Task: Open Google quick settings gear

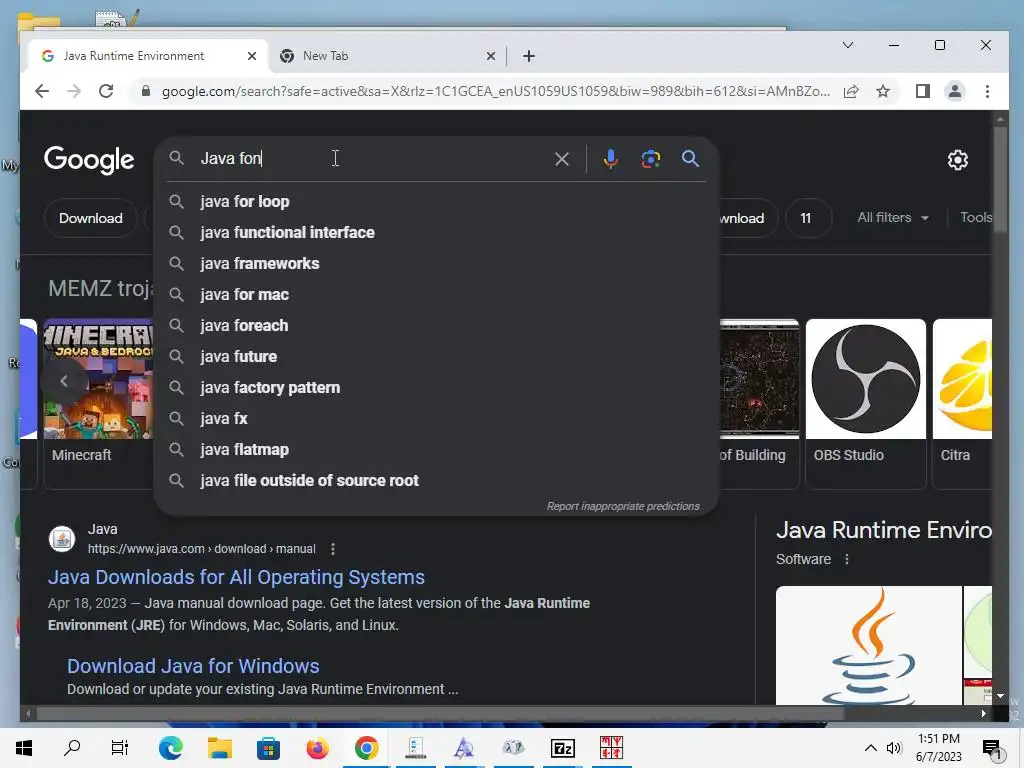Action: [957, 160]
